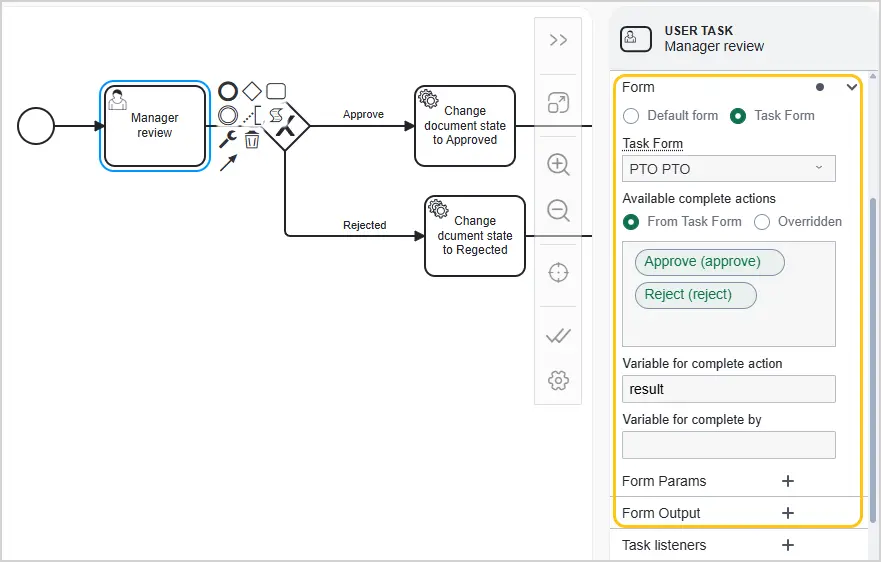
Task: Select the Change dcument state to Regected task
Action: pos(475,236)
